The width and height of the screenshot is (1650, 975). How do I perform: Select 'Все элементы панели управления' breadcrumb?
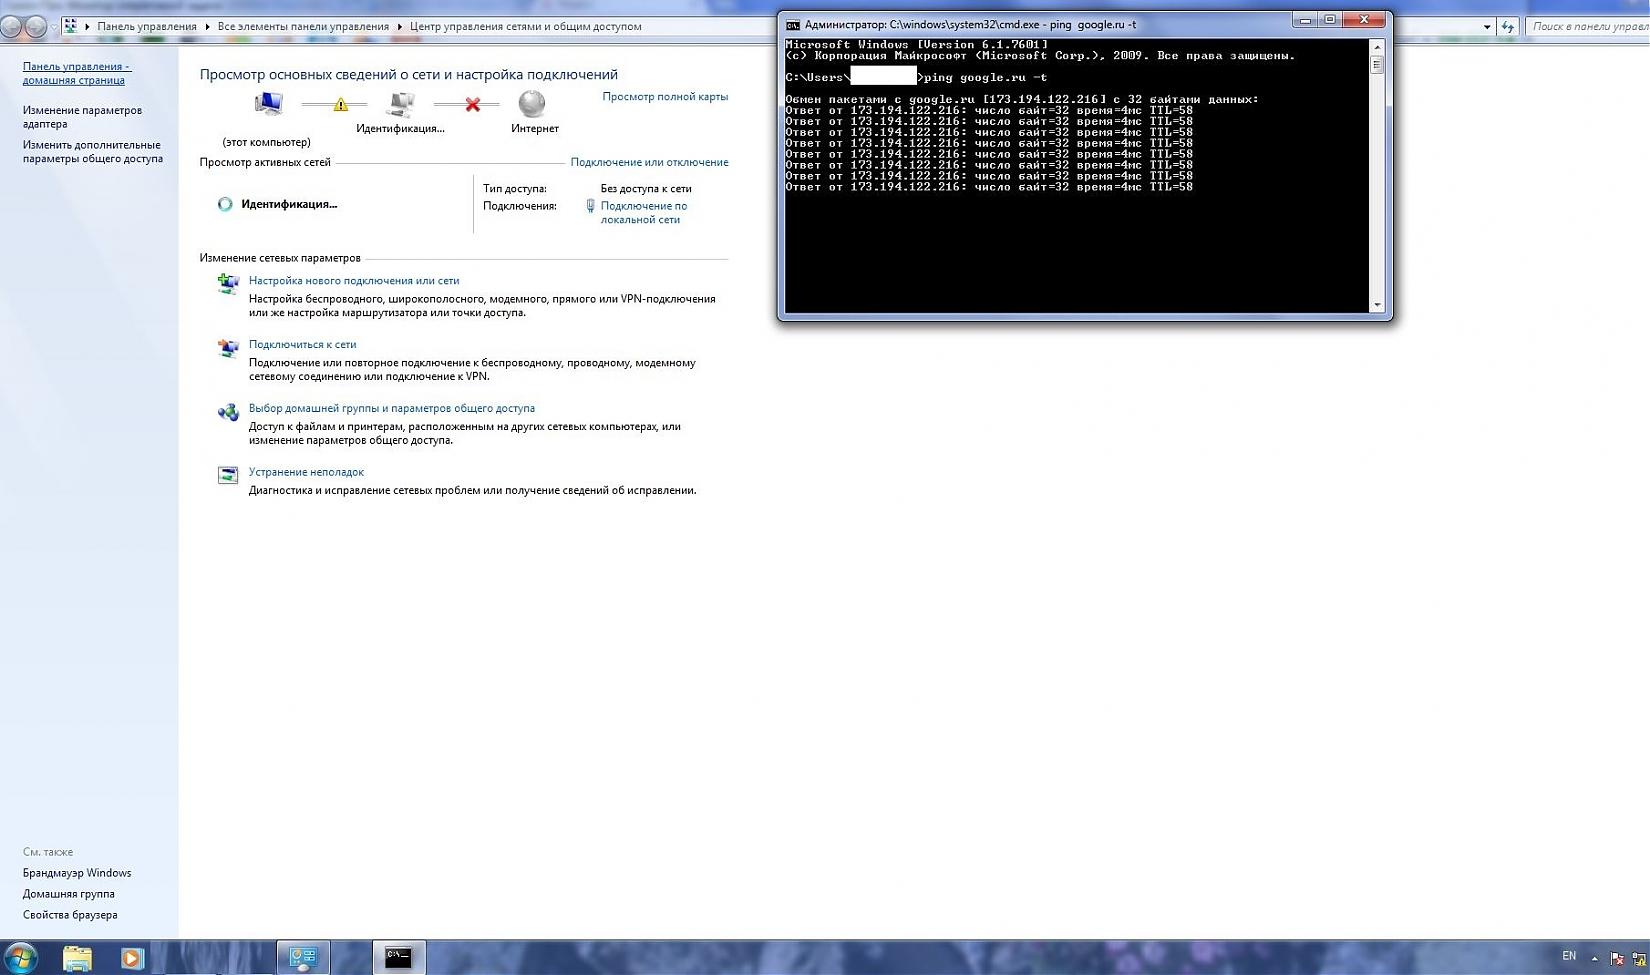[x=303, y=27]
